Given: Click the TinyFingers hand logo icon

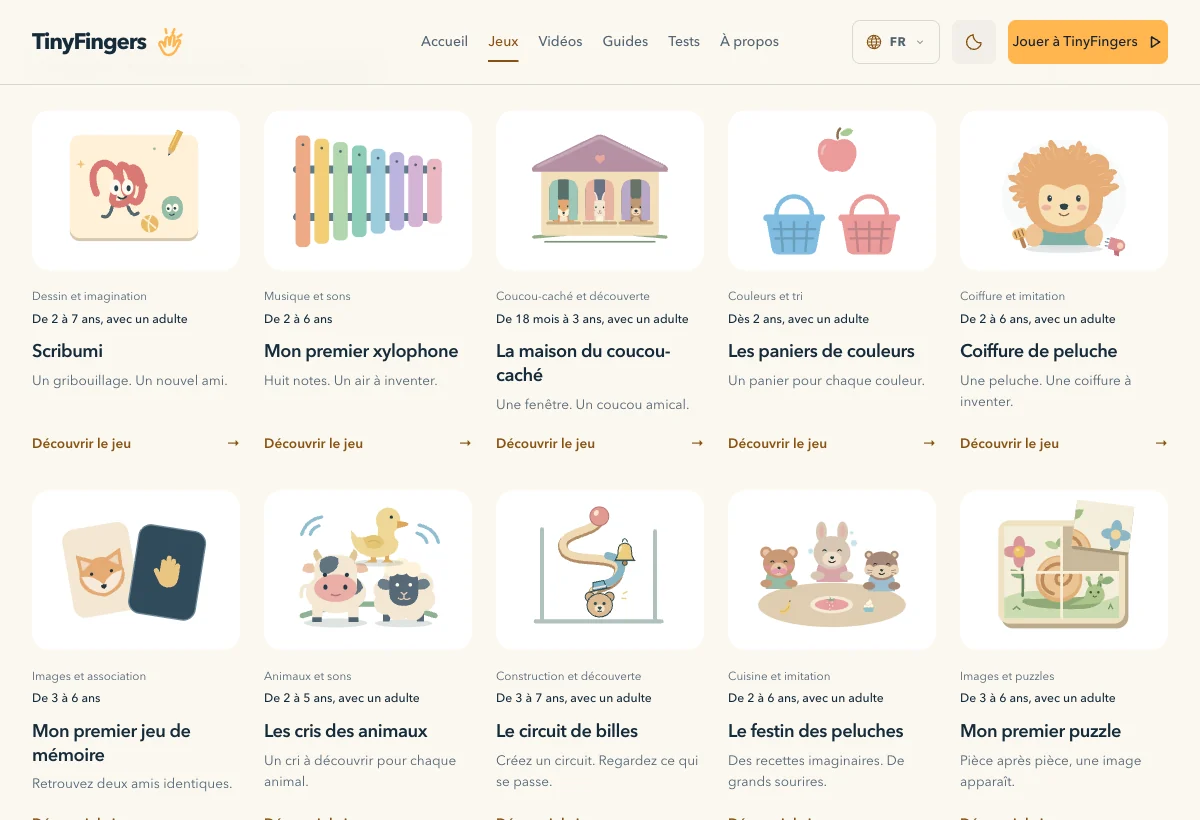Looking at the screenshot, I should coord(170,42).
